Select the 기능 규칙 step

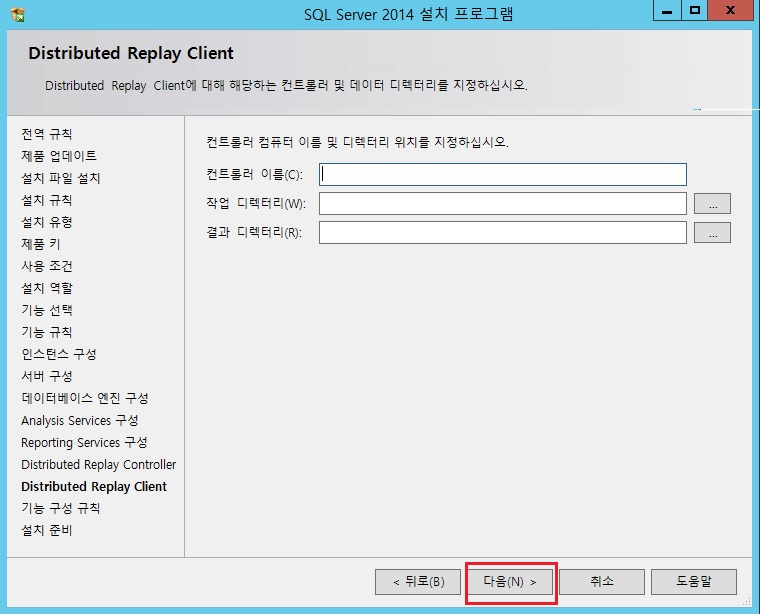(47, 332)
